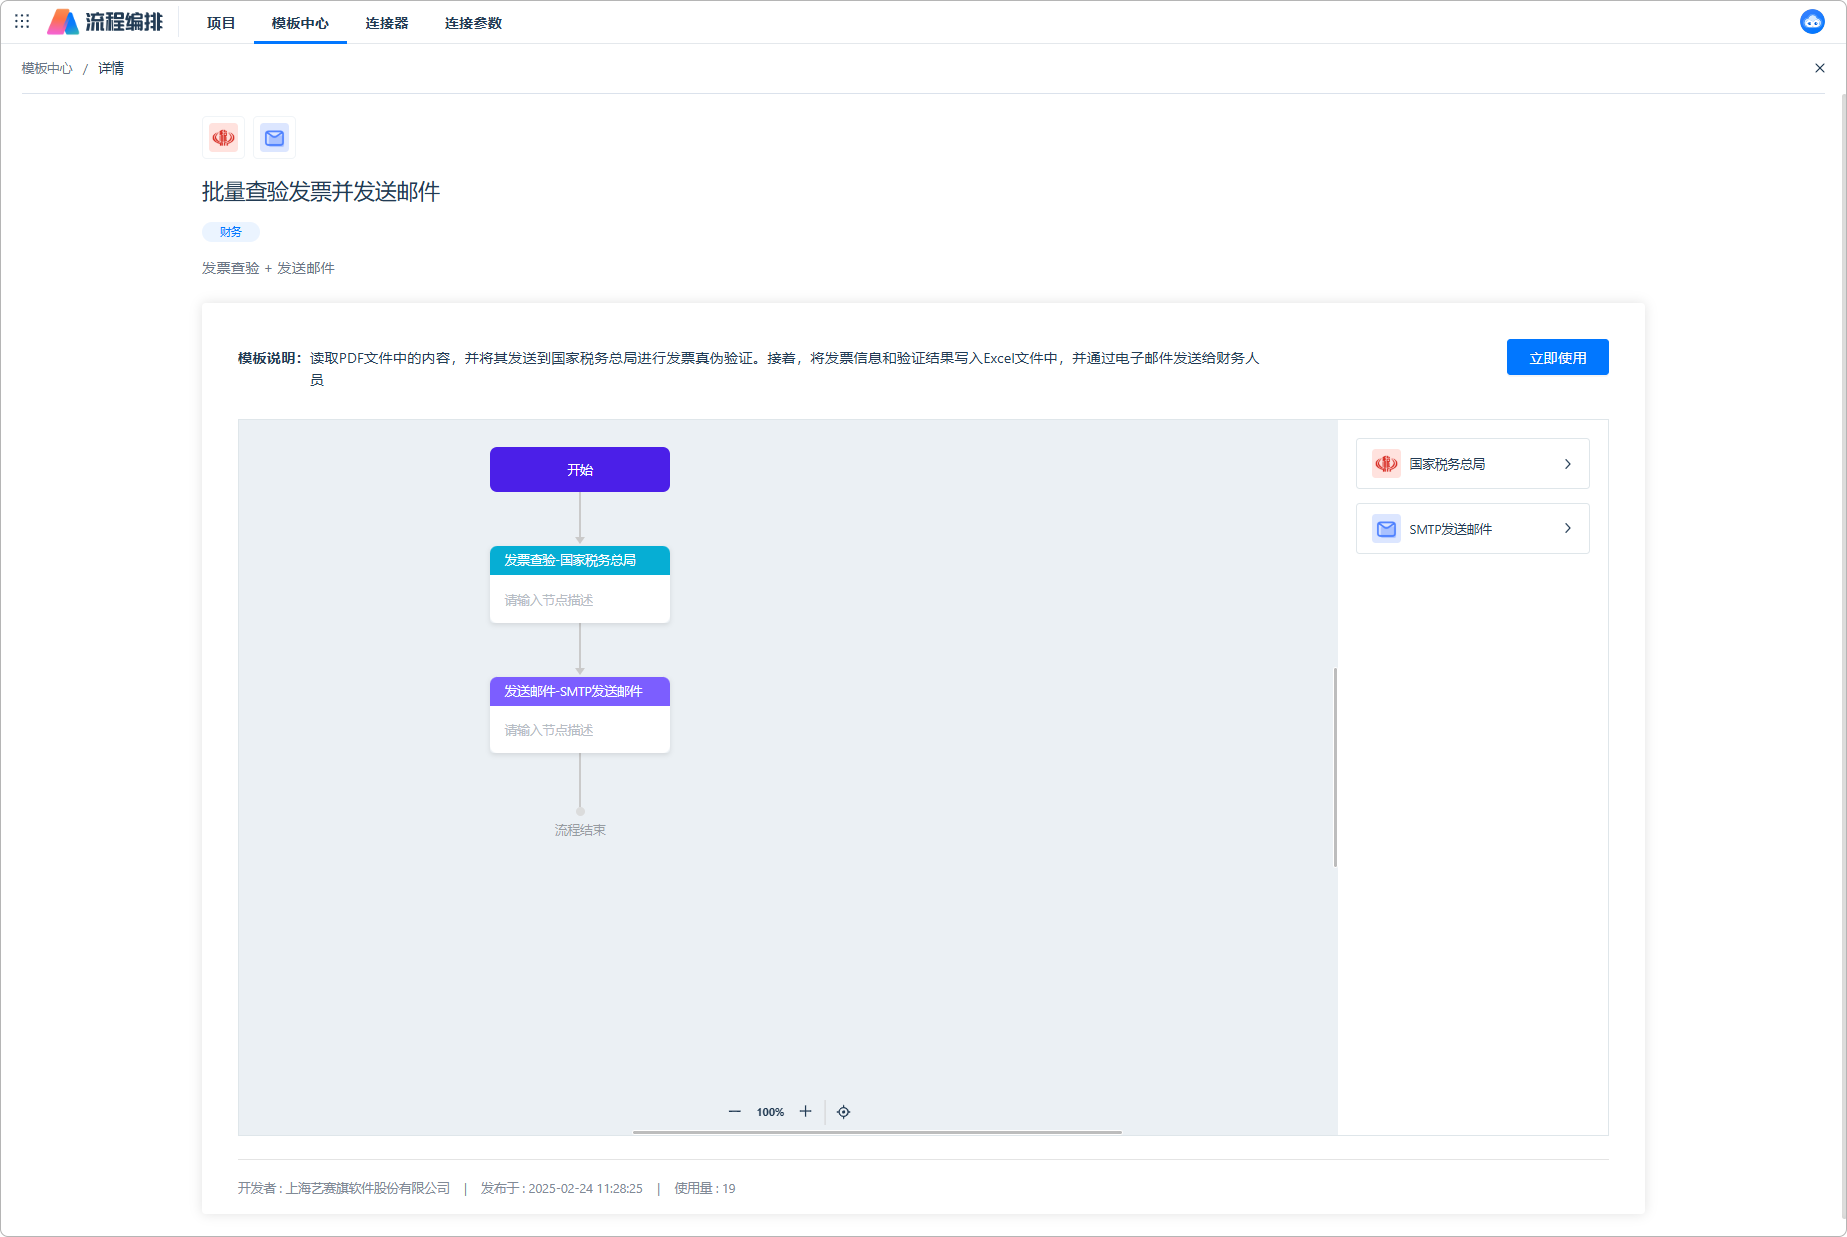The width and height of the screenshot is (1847, 1237).
Task: Go to the 连接参数 tab
Action: (473, 23)
